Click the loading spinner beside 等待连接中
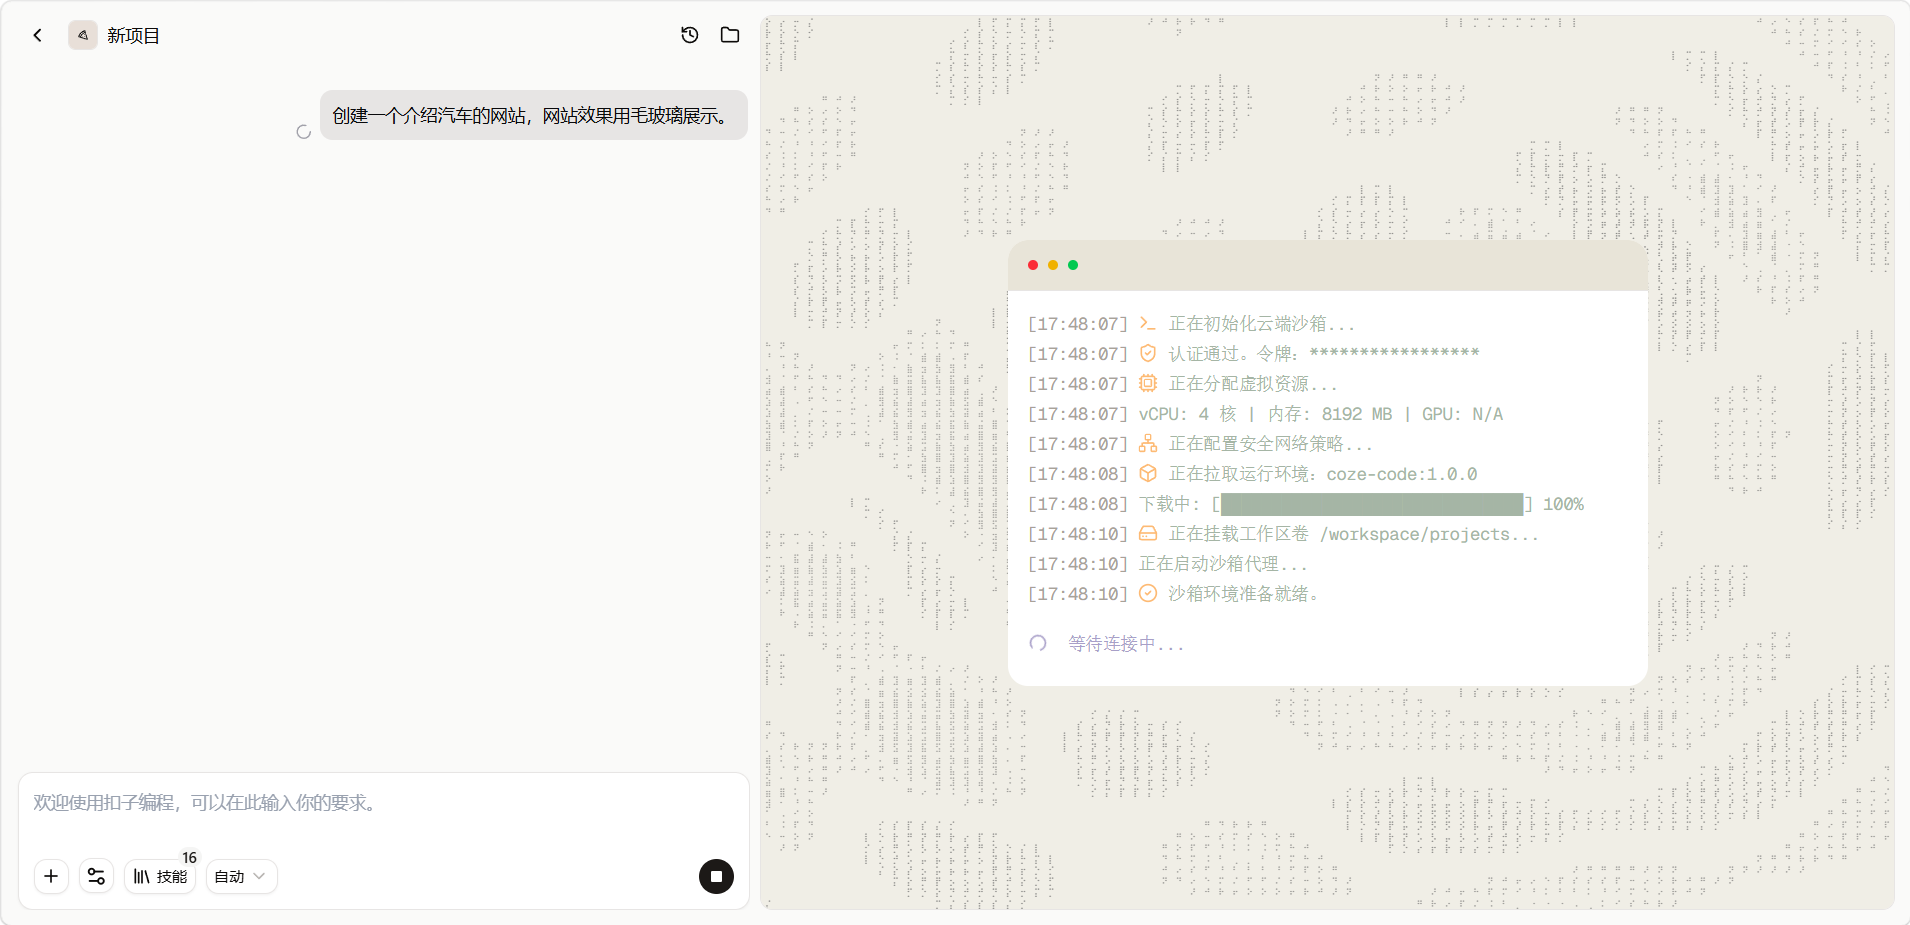1910x925 pixels. pyautogui.click(x=1038, y=643)
